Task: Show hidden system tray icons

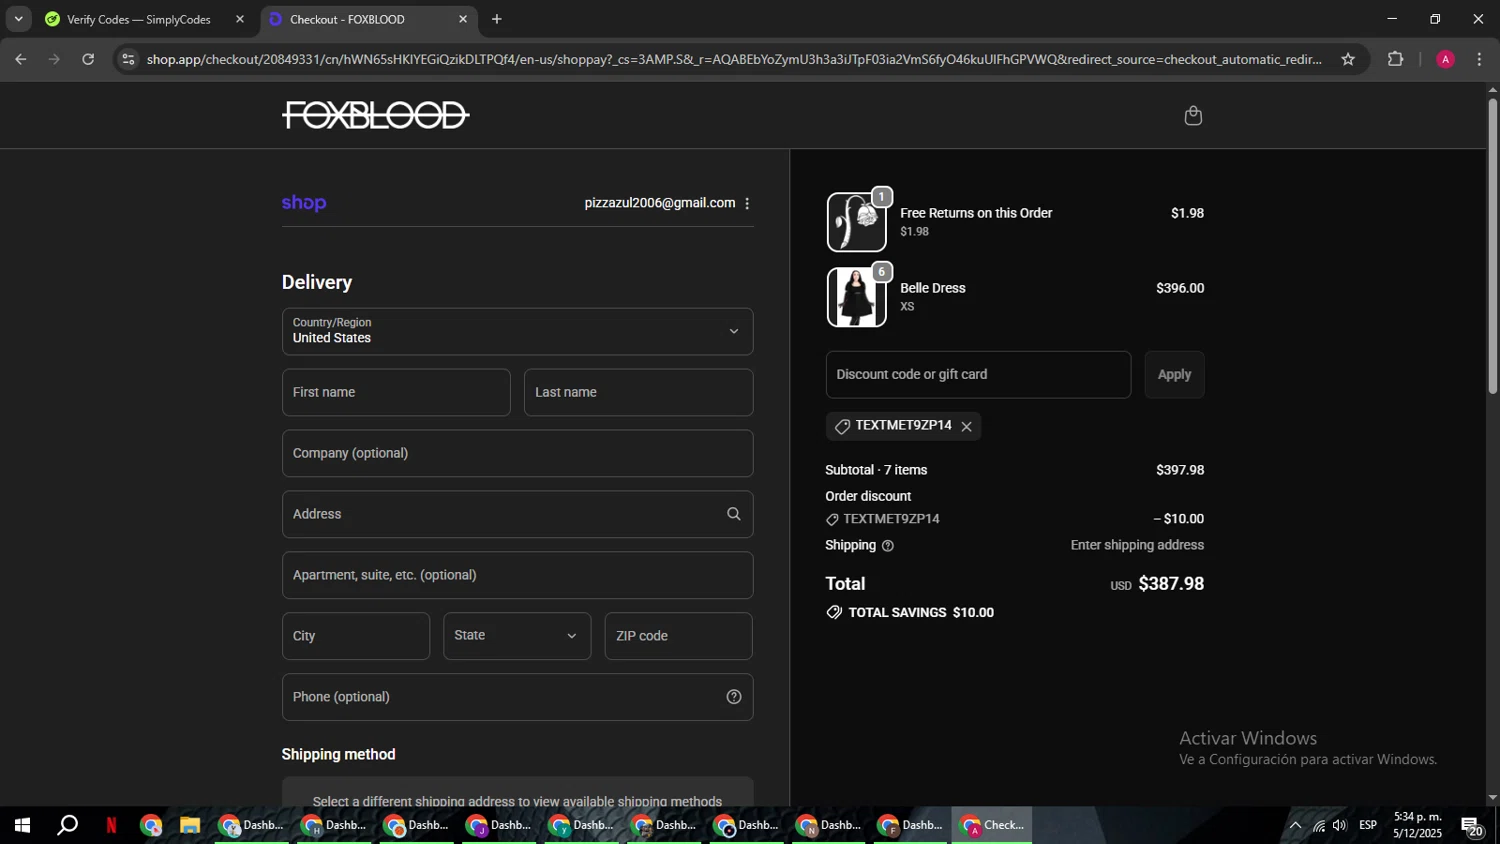Action: pos(1295,825)
